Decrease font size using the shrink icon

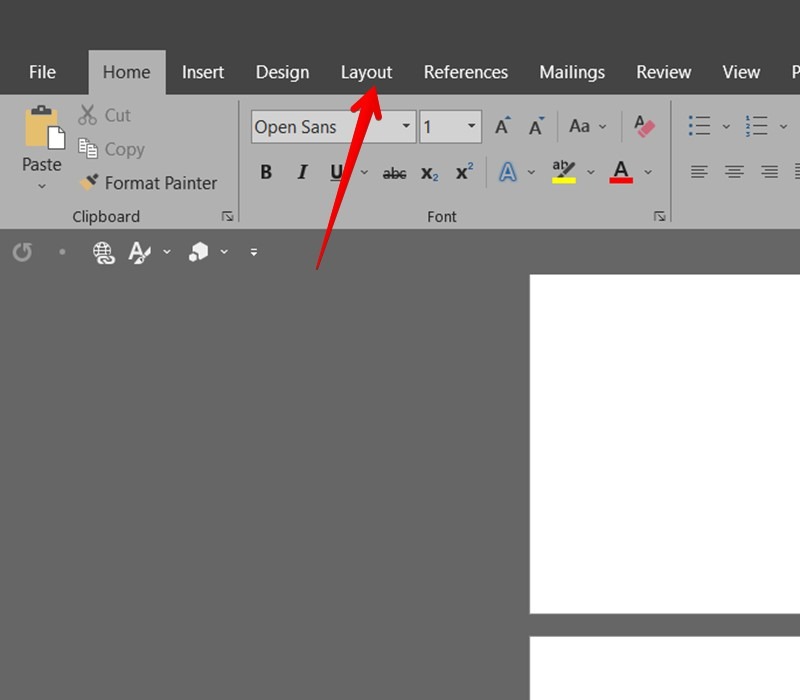pos(537,126)
